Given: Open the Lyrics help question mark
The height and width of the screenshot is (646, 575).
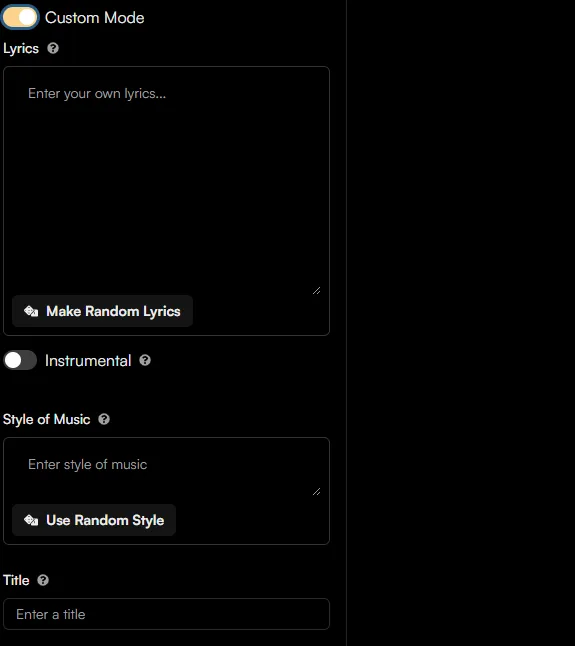Looking at the screenshot, I should [53, 48].
